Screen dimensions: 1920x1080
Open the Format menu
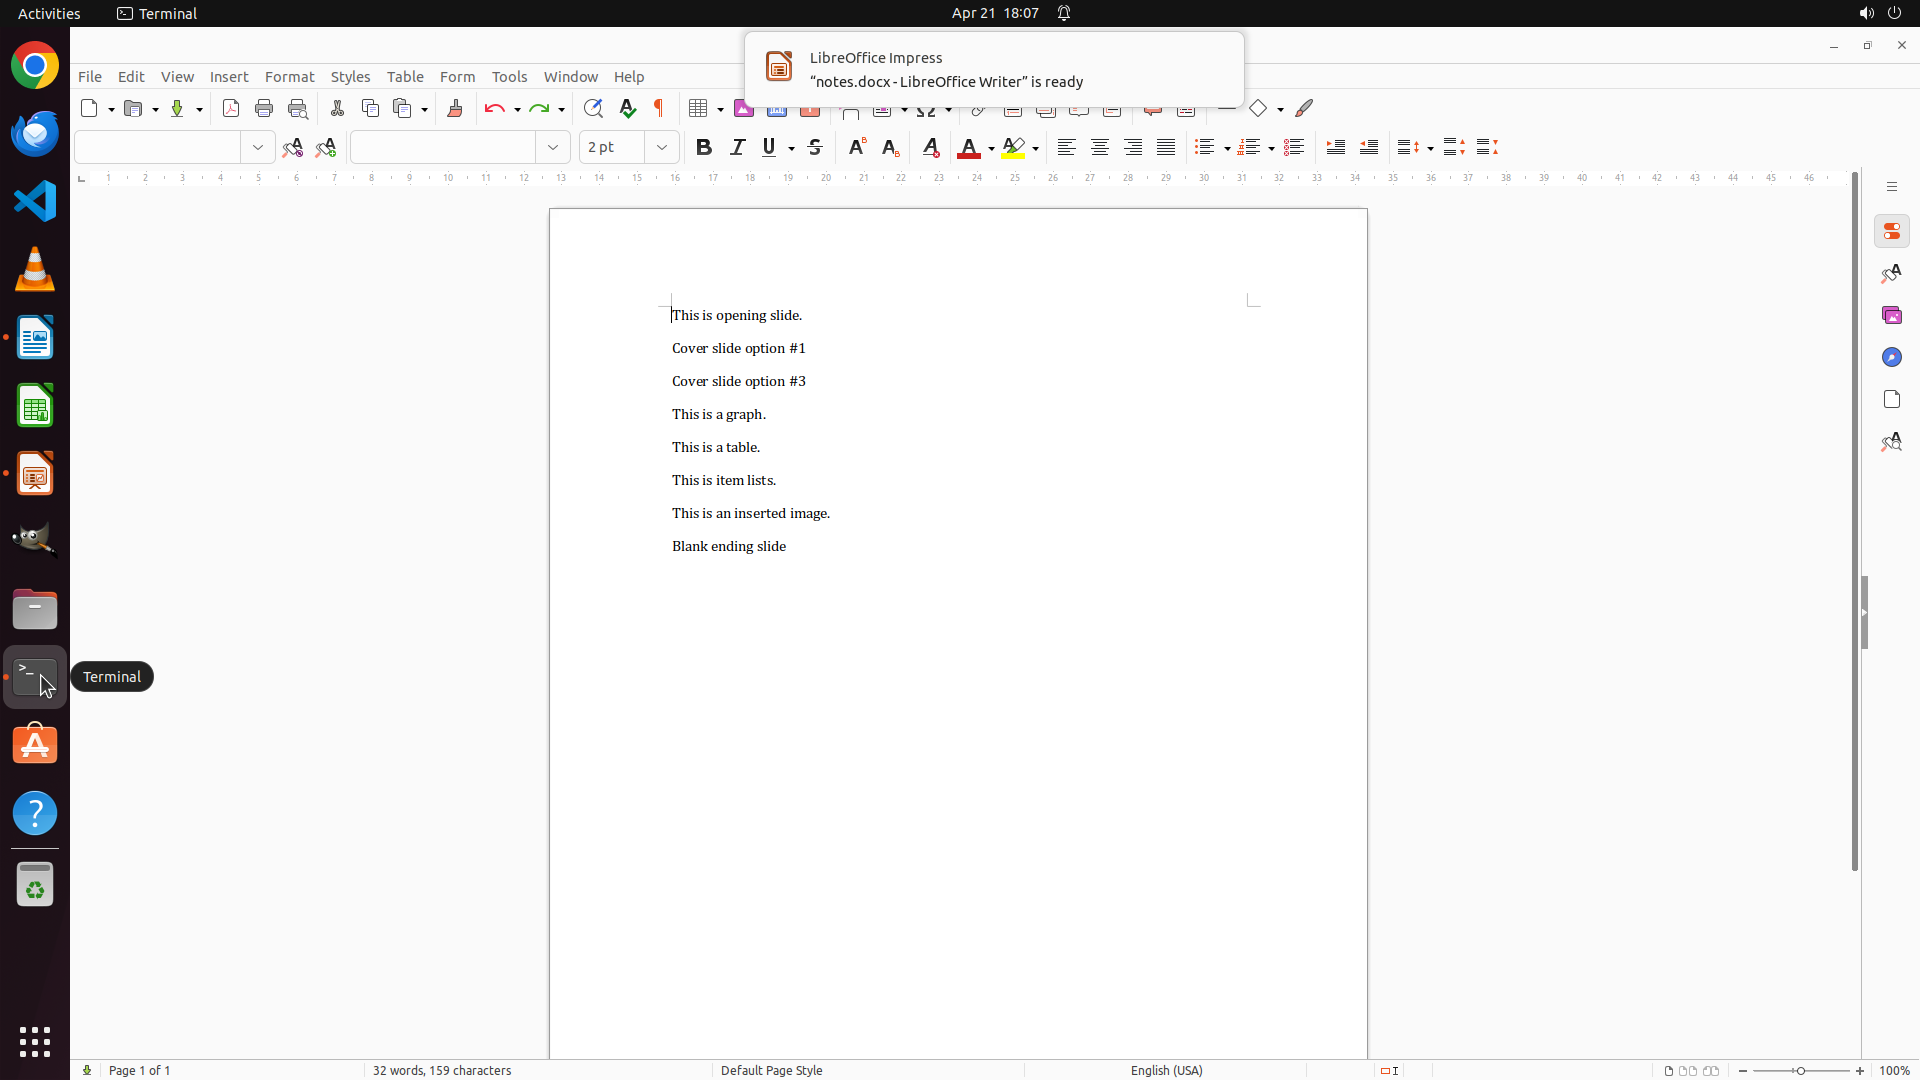point(289,77)
